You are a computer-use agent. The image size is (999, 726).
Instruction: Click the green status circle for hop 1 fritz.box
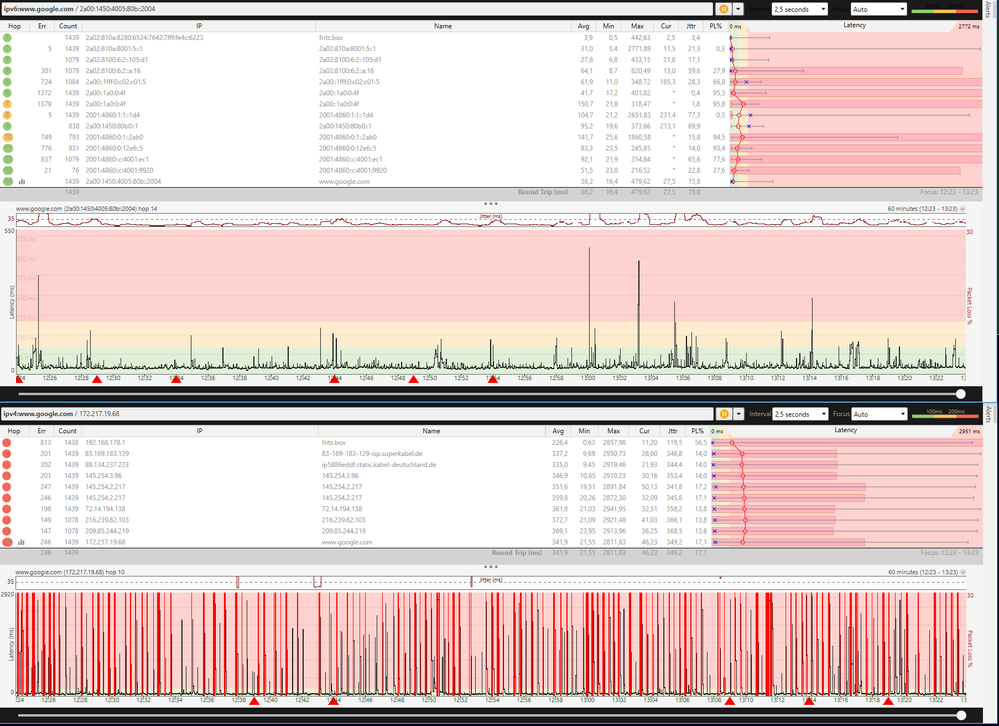tap(6, 37)
